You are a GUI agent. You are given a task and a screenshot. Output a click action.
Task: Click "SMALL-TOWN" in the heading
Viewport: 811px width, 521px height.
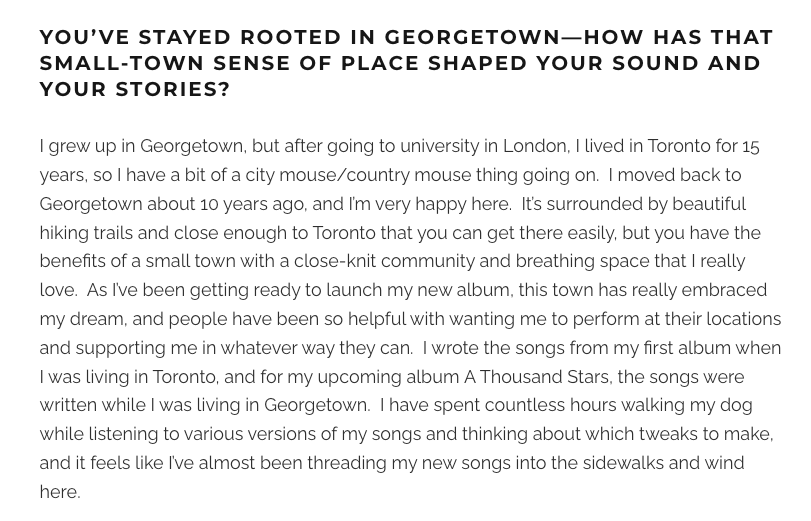[106, 63]
